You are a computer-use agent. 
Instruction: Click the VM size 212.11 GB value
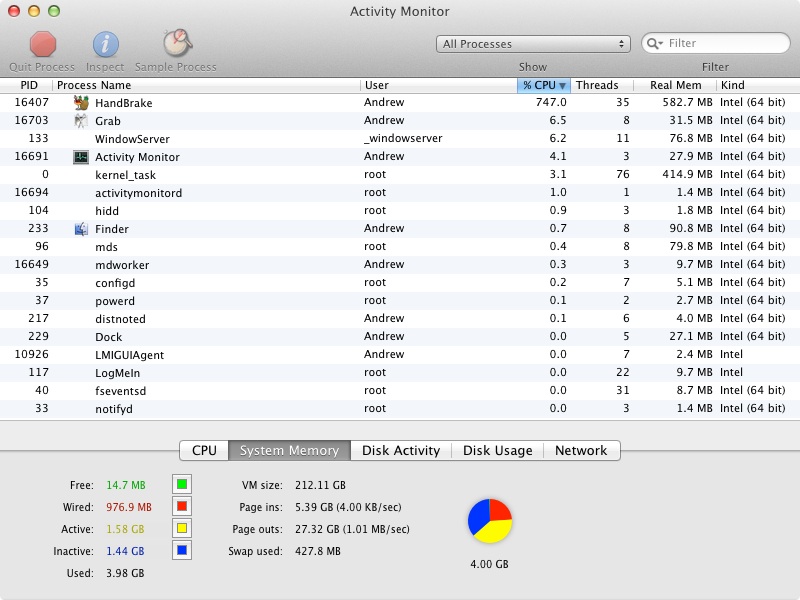pos(320,485)
